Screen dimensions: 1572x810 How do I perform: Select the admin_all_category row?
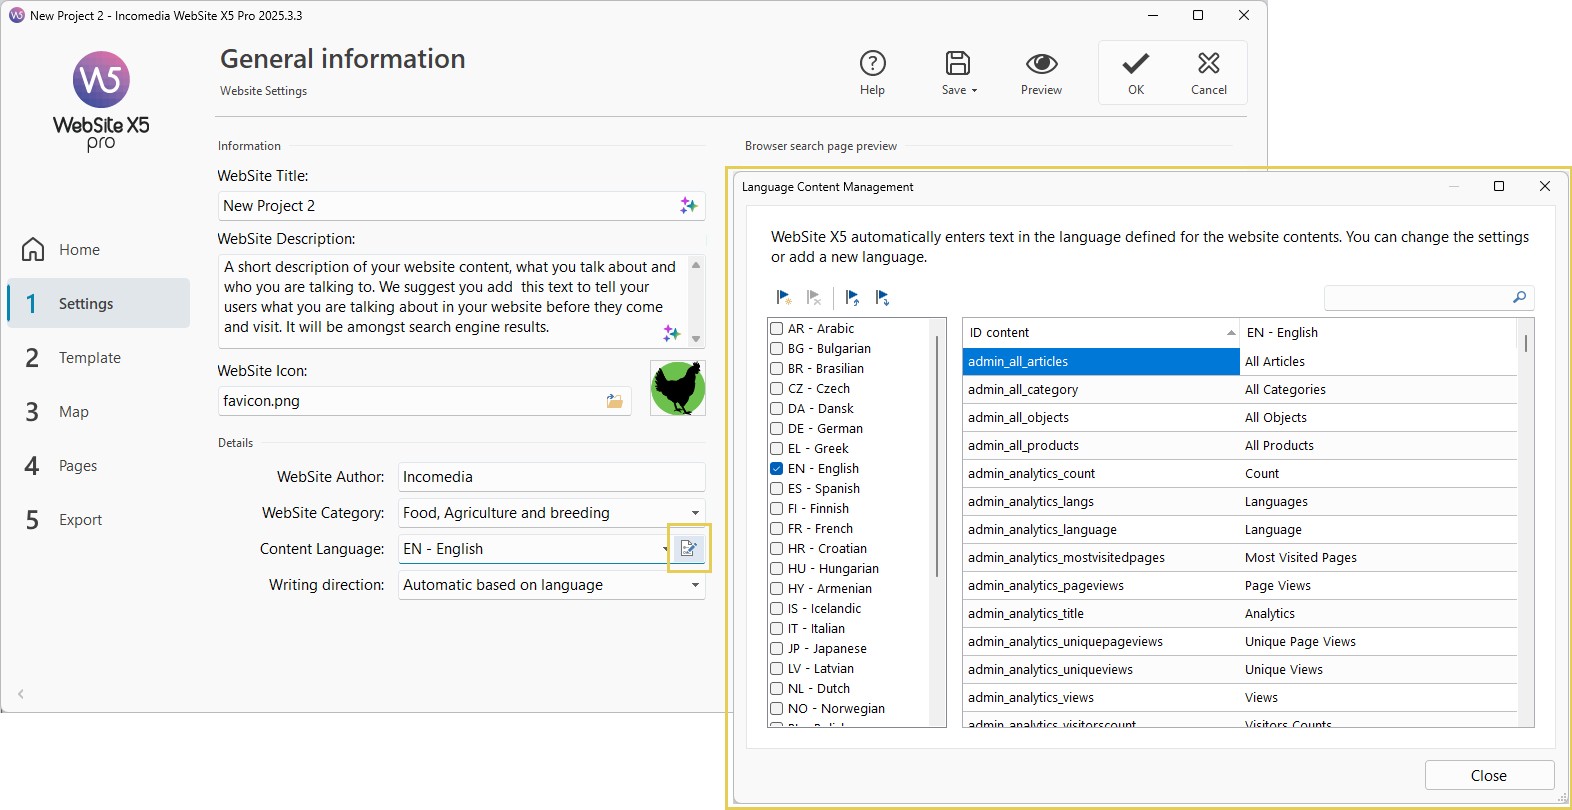click(x=1239, y=389)
